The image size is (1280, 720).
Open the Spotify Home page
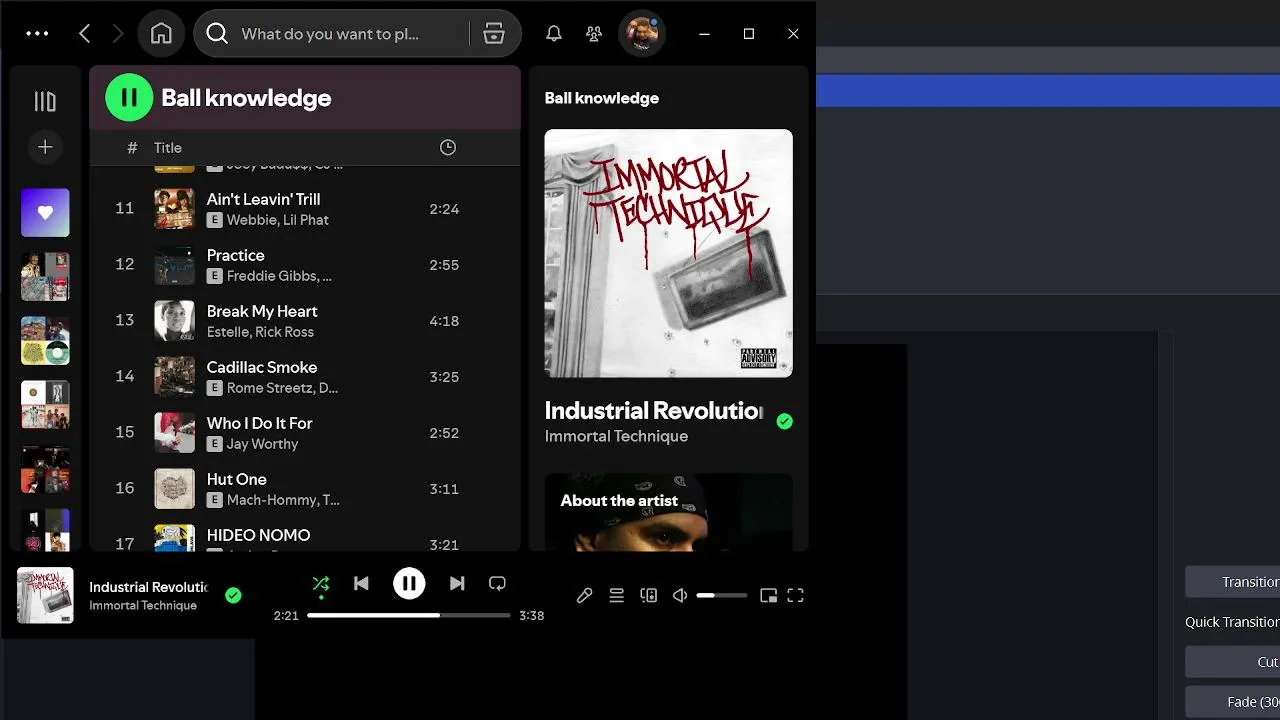[161, 34]
